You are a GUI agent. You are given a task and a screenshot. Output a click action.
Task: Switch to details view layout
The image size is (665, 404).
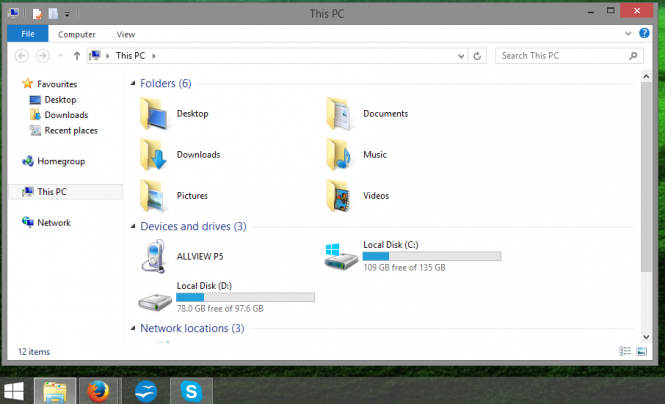624,351
